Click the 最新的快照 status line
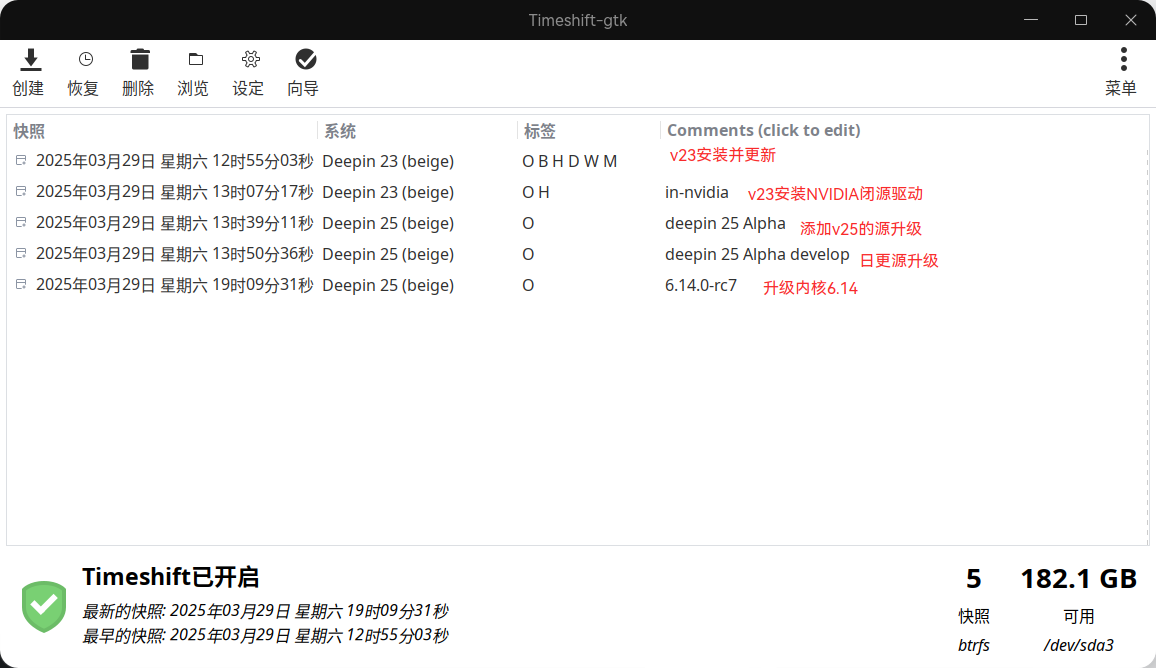 click(265, 610)
